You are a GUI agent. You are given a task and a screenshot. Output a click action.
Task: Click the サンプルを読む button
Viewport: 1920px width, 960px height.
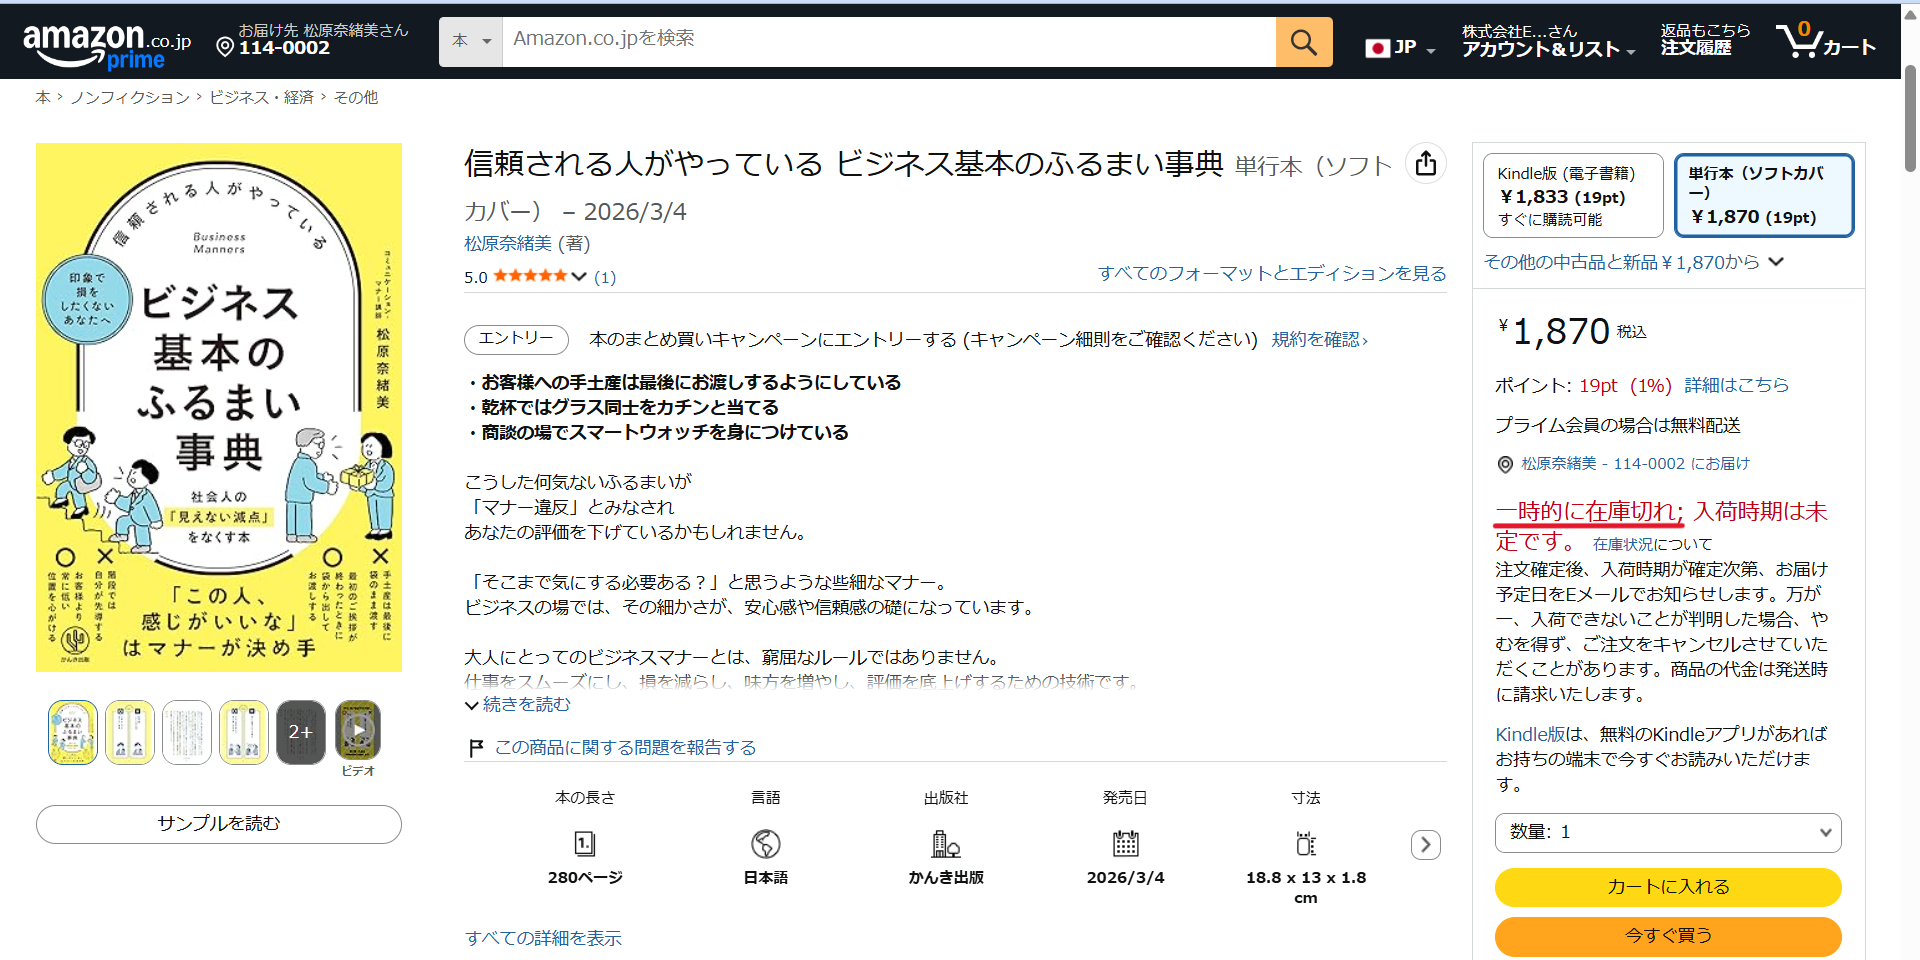[x=219, y=824]
